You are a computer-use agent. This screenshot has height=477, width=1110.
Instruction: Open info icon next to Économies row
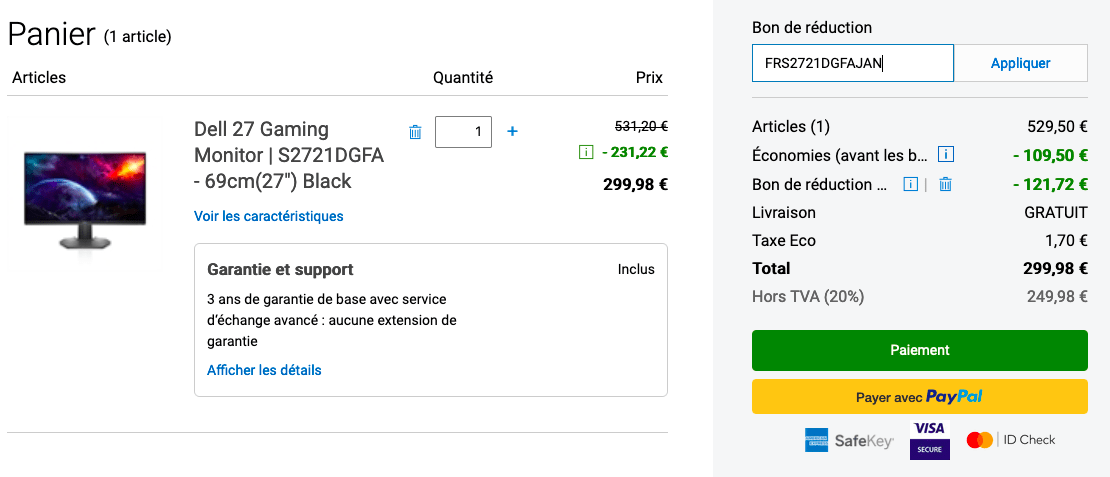click(x=946, y=154)
